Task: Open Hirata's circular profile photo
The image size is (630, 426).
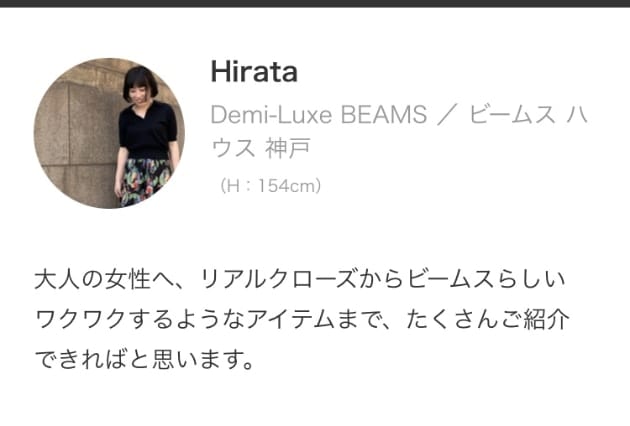Action: pos(109,133)
